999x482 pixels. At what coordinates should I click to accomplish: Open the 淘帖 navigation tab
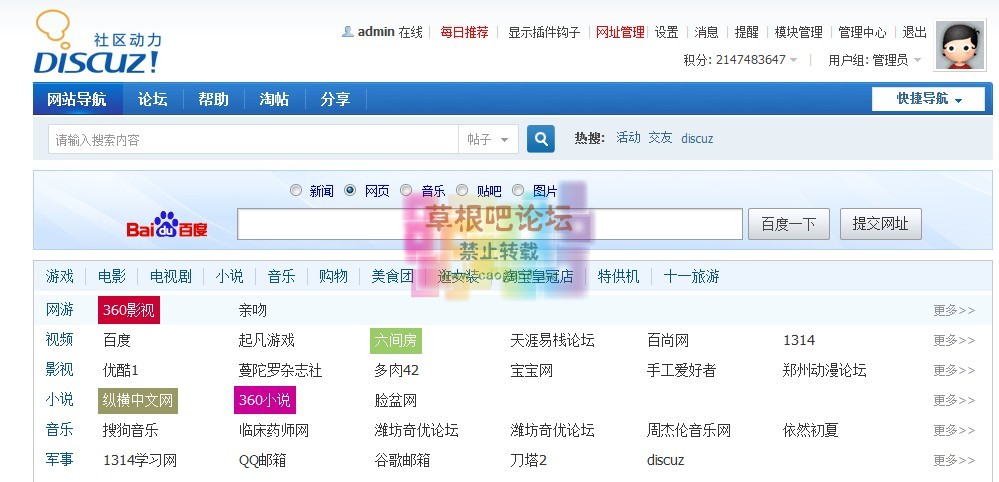[x=274, y=99]
